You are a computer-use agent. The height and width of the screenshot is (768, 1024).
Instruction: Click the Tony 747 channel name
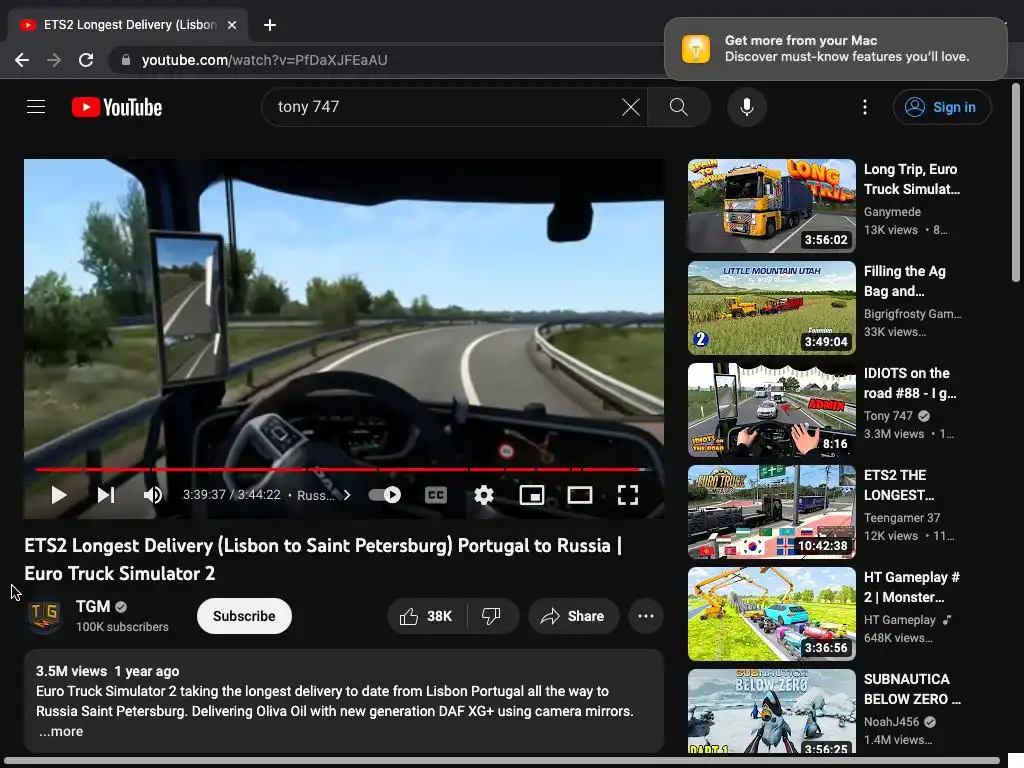click(888, 415)
